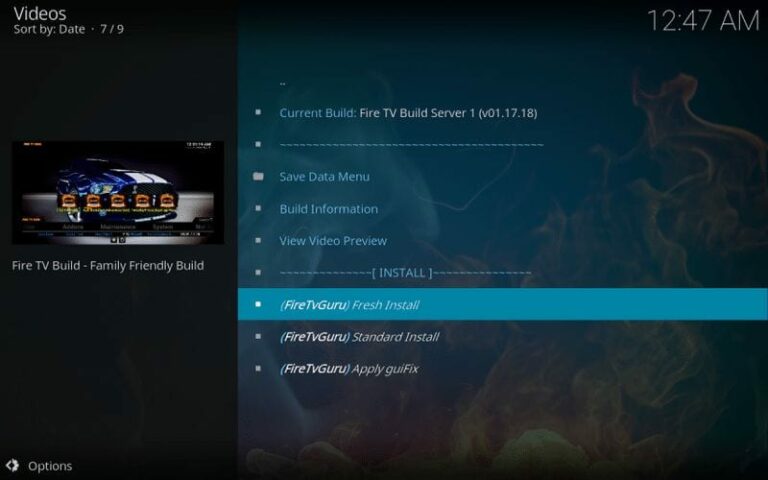Screen dimensions: 768x480
Task: Click the Videos heading
Action: point(40,13)
